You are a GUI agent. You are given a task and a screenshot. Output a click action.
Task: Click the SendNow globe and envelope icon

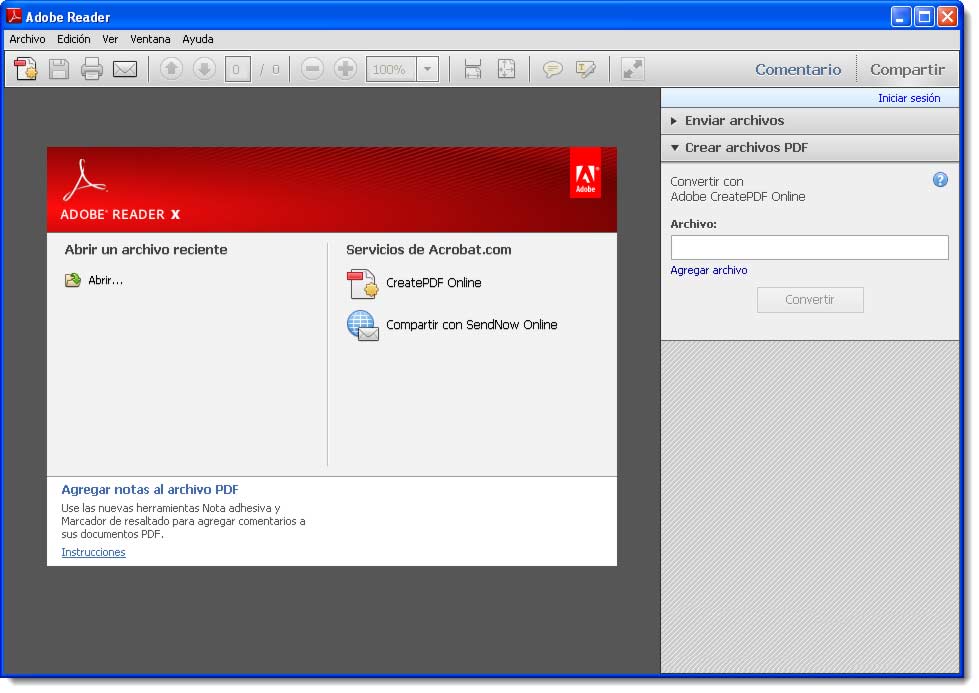click(x=363, y=326)
